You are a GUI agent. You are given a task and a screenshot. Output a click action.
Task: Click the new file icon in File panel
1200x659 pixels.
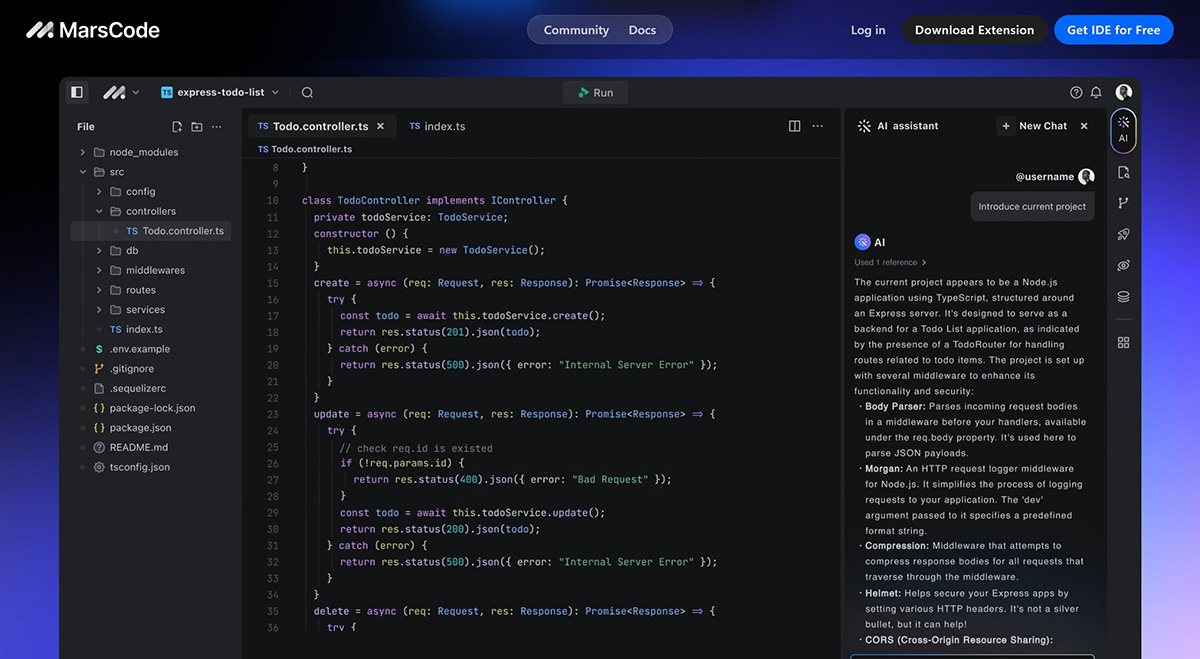(x=177, y=127)
